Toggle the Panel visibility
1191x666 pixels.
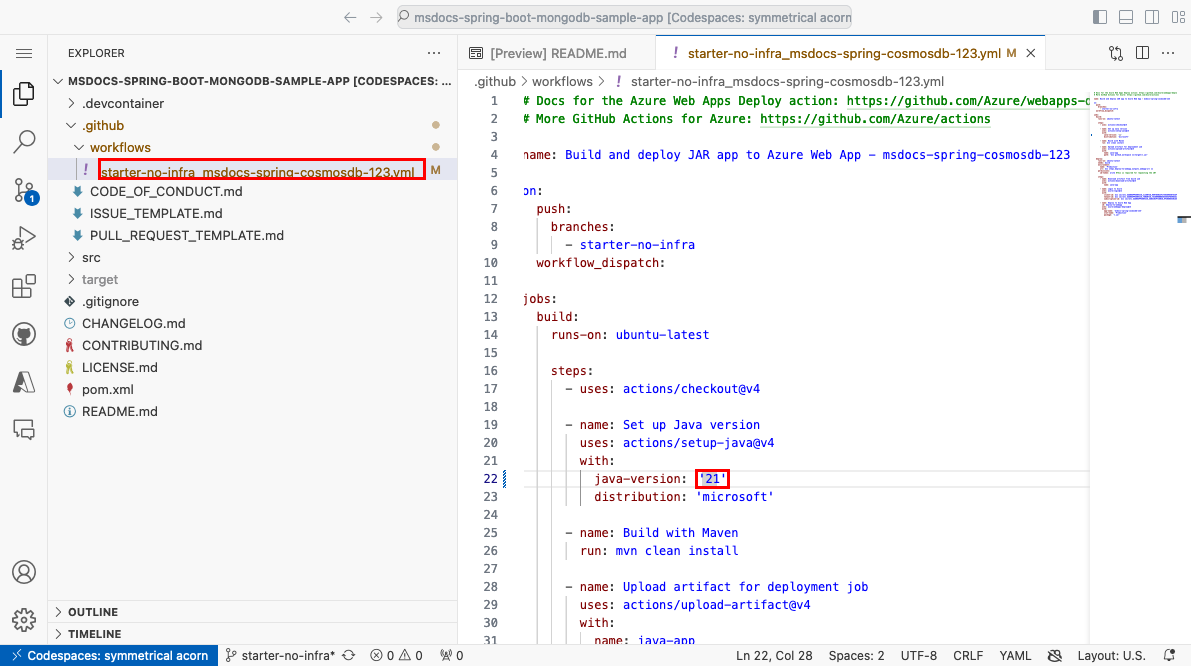[x=1127, y=16]
